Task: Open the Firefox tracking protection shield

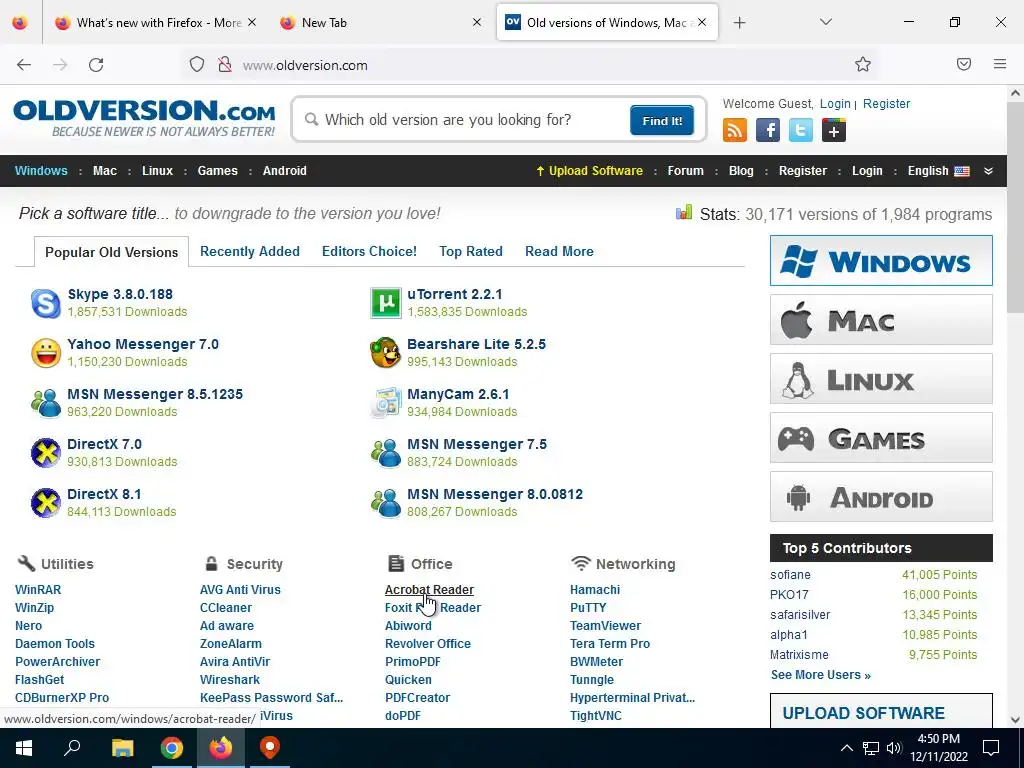Action: [x=197, y=65]
